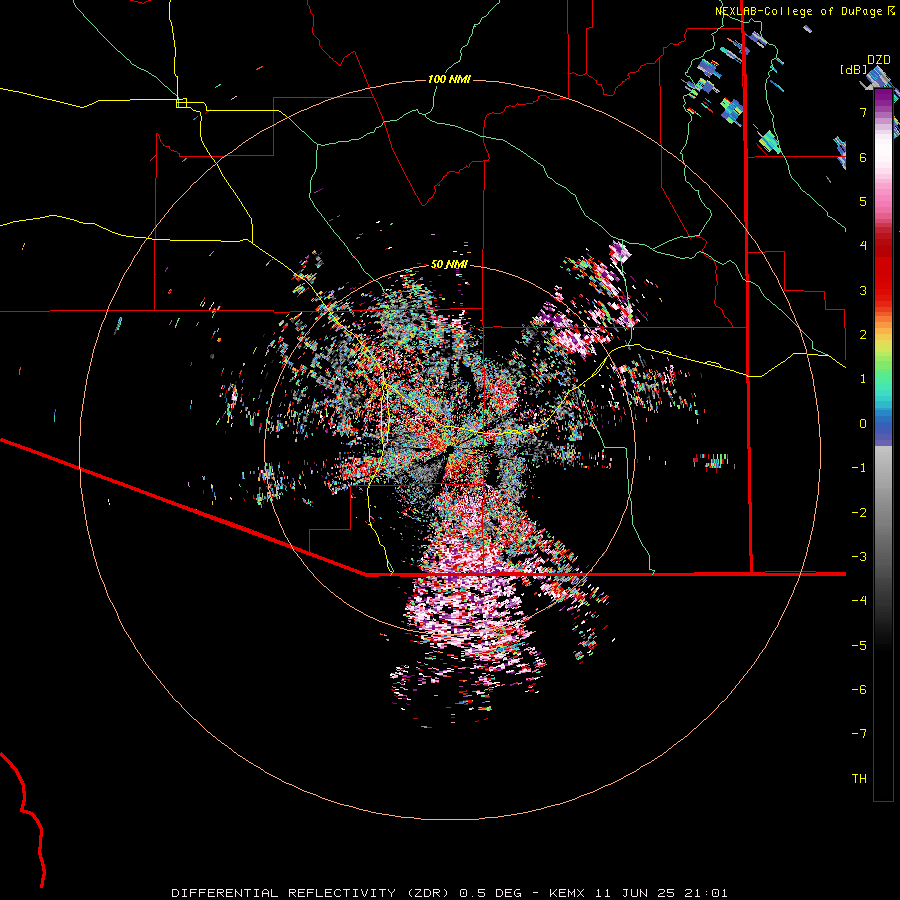Viewport: 900px width, 900px height.
Task: Click the DZD legend title
Action: click(x=878, y=60)
